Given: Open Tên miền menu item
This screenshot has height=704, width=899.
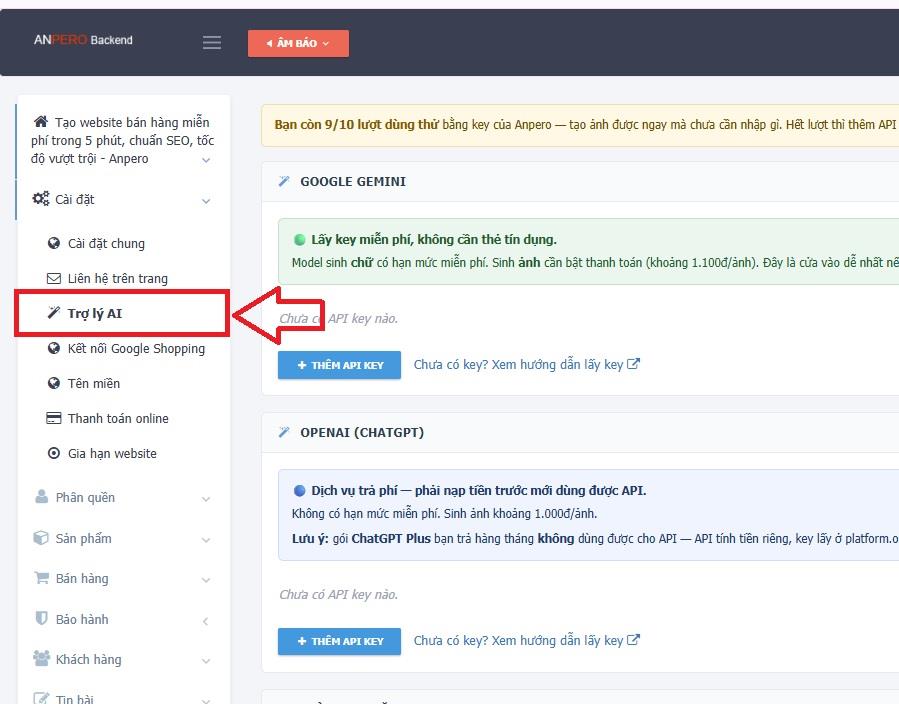Looking at the screenshot, I should pyautogui.click(x=93, y=384).
